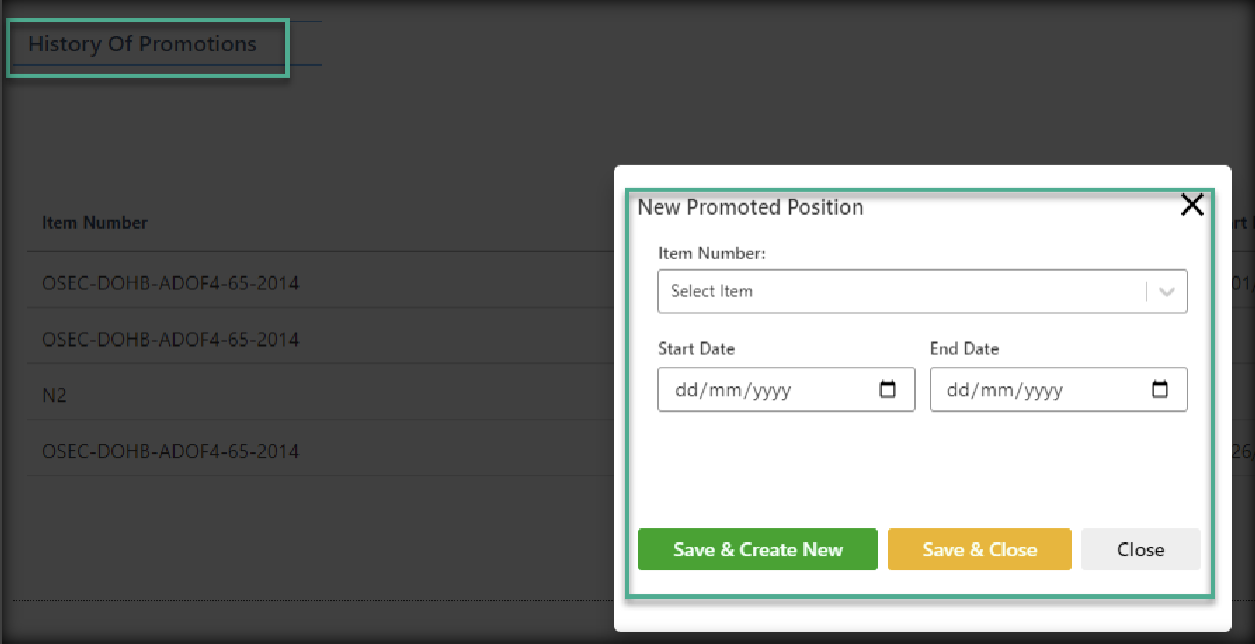Screen dimensions: 1255x644
Task: Open the End Date calendar picker icon
Action: coord(1160,390)
